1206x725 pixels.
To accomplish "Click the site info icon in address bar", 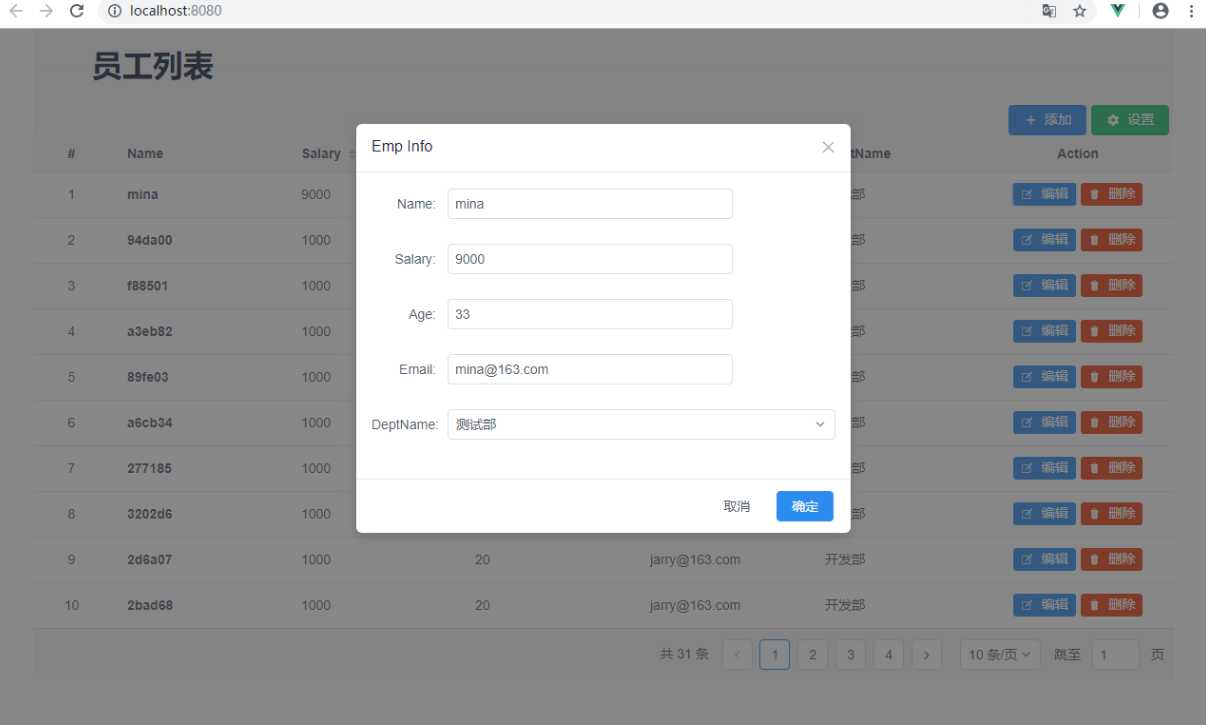I will coord(114,11).
